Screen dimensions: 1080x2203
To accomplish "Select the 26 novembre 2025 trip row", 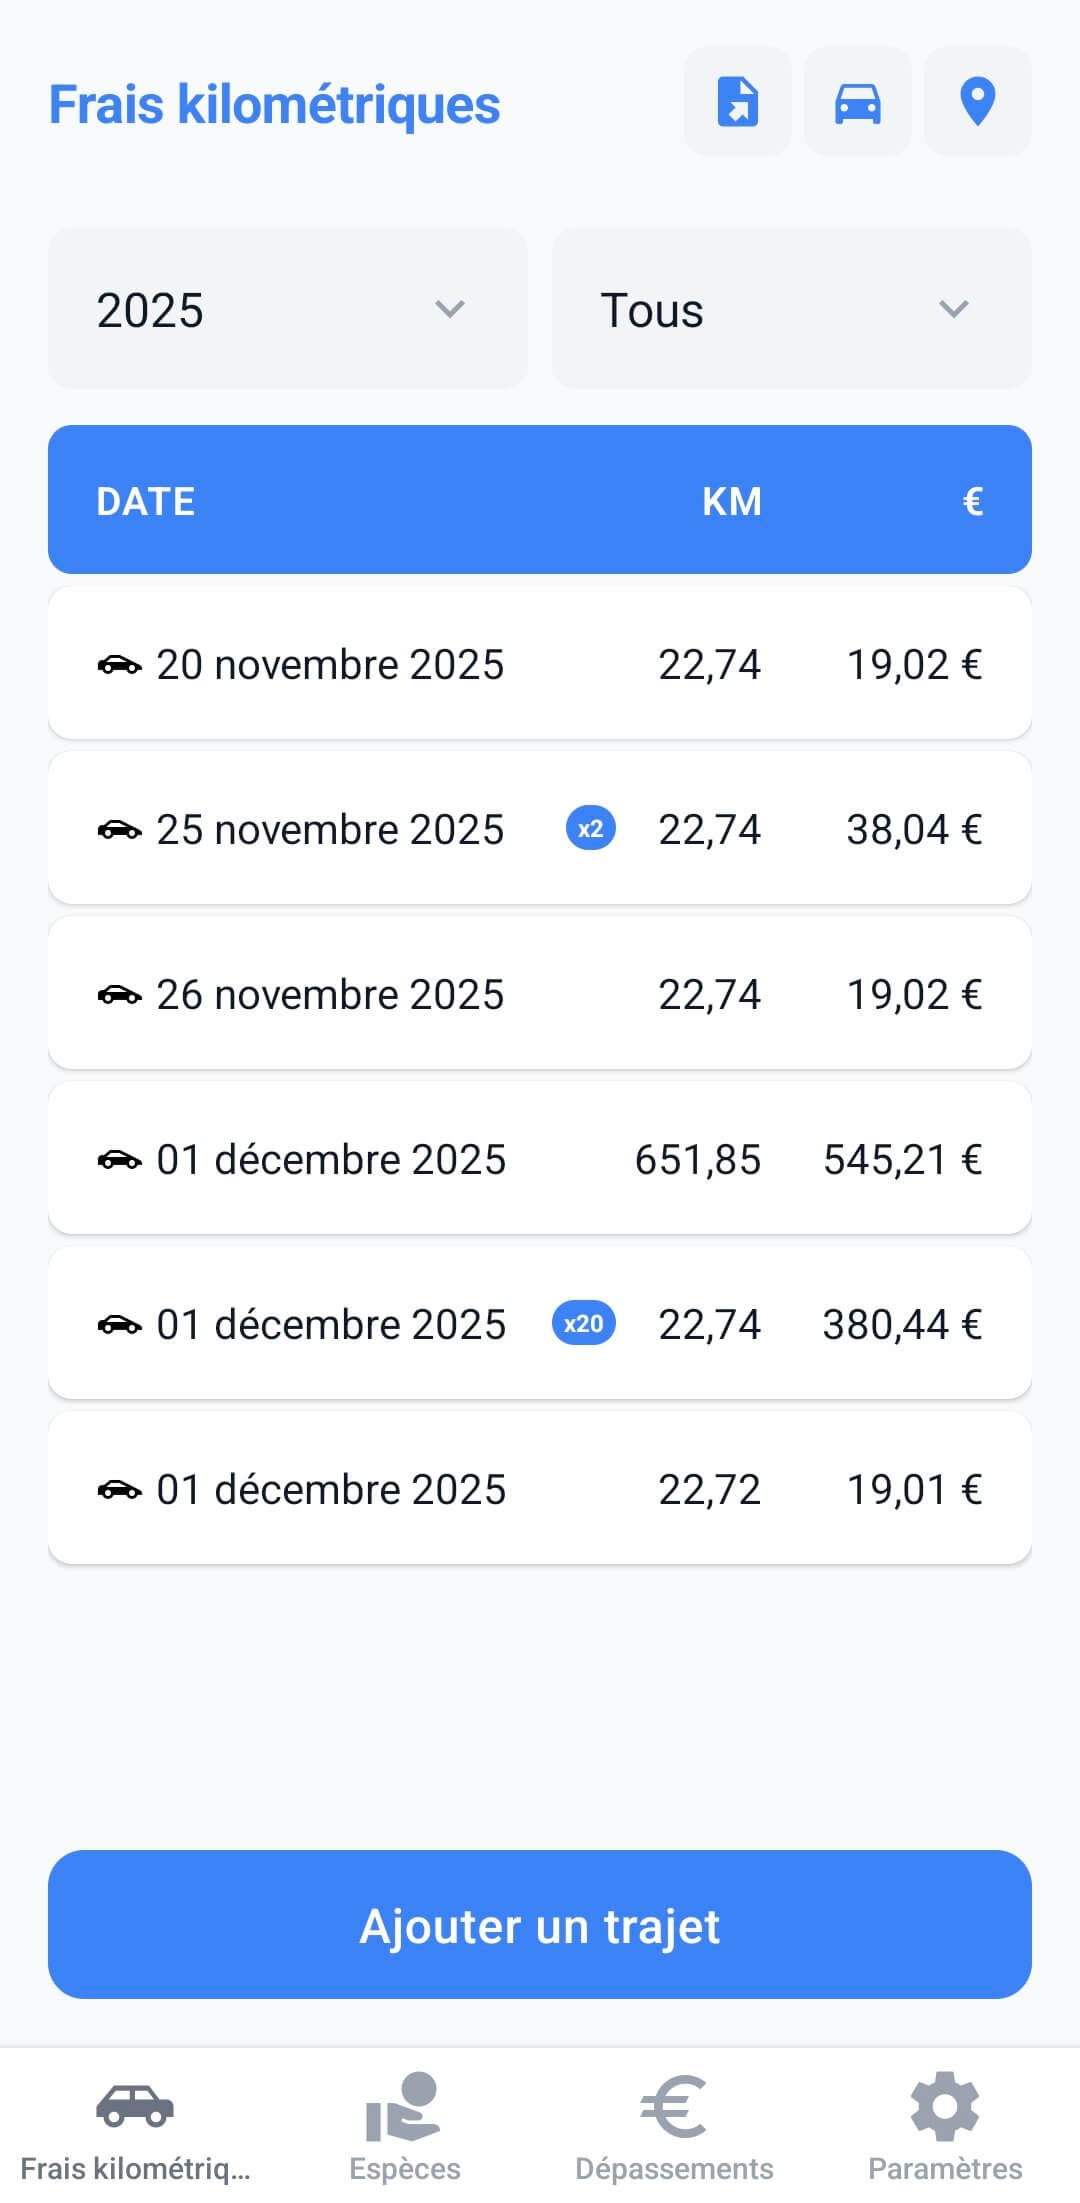I will pos(540,994).
